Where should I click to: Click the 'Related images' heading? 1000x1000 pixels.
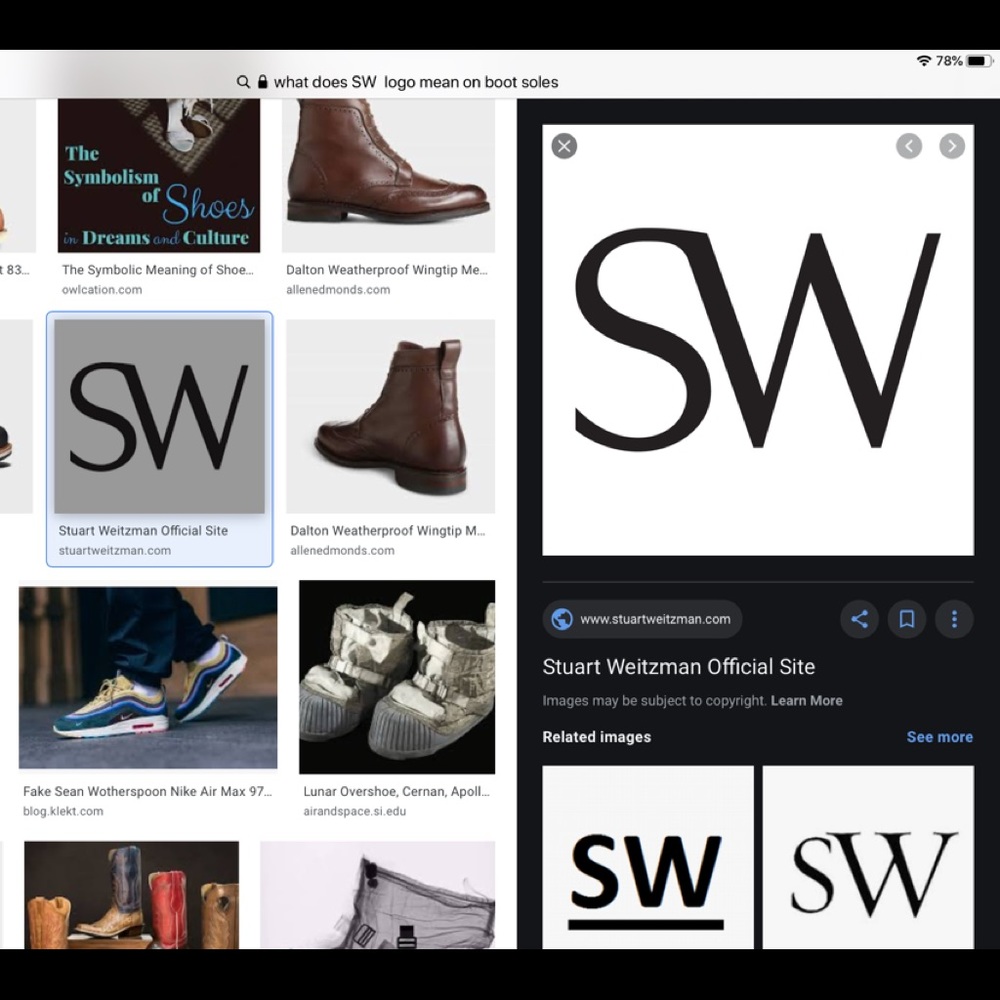pos(596,737)
